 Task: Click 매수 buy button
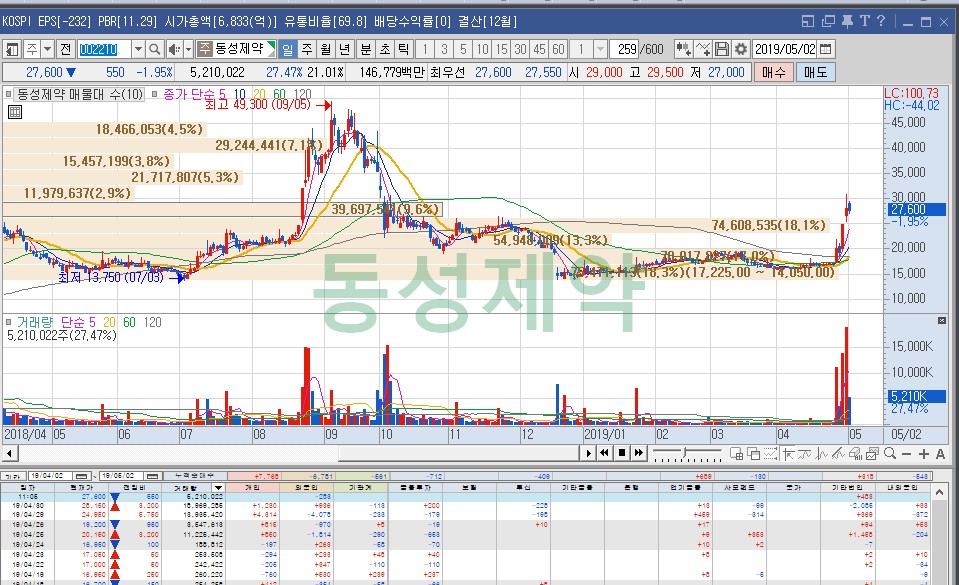[774, 72]
